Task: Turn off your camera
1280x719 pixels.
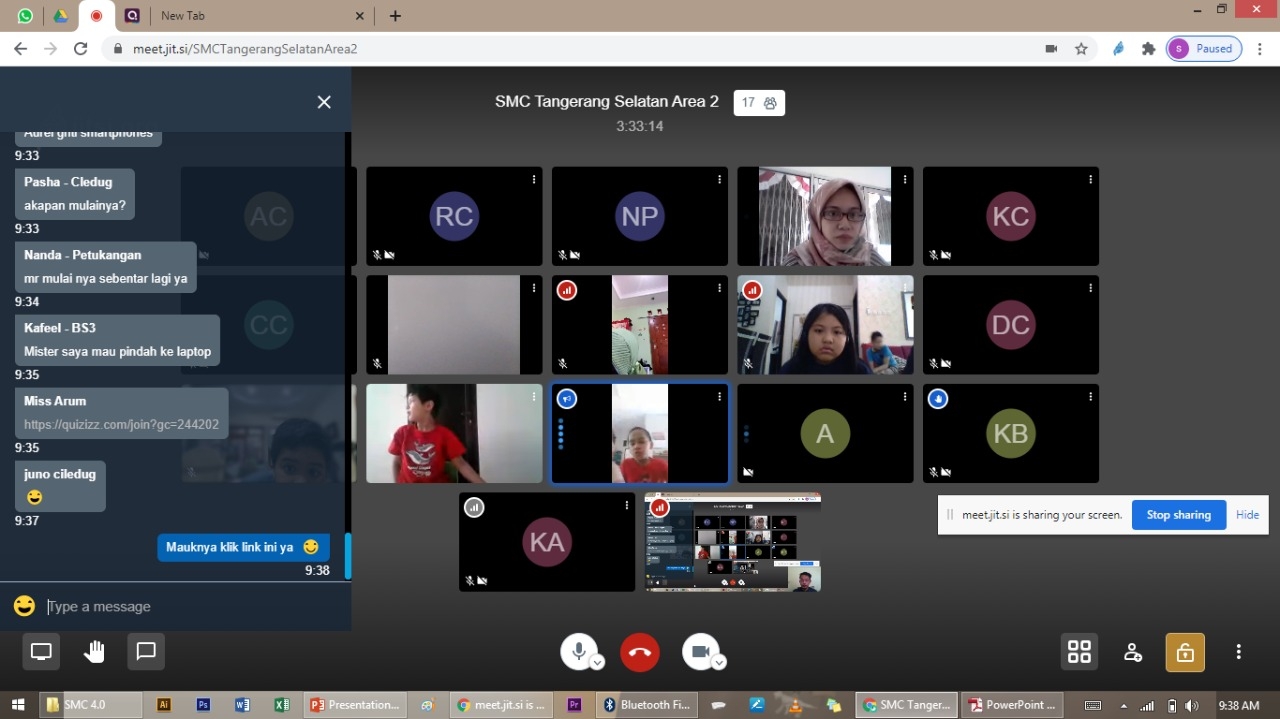Action: tap(701, 649)
